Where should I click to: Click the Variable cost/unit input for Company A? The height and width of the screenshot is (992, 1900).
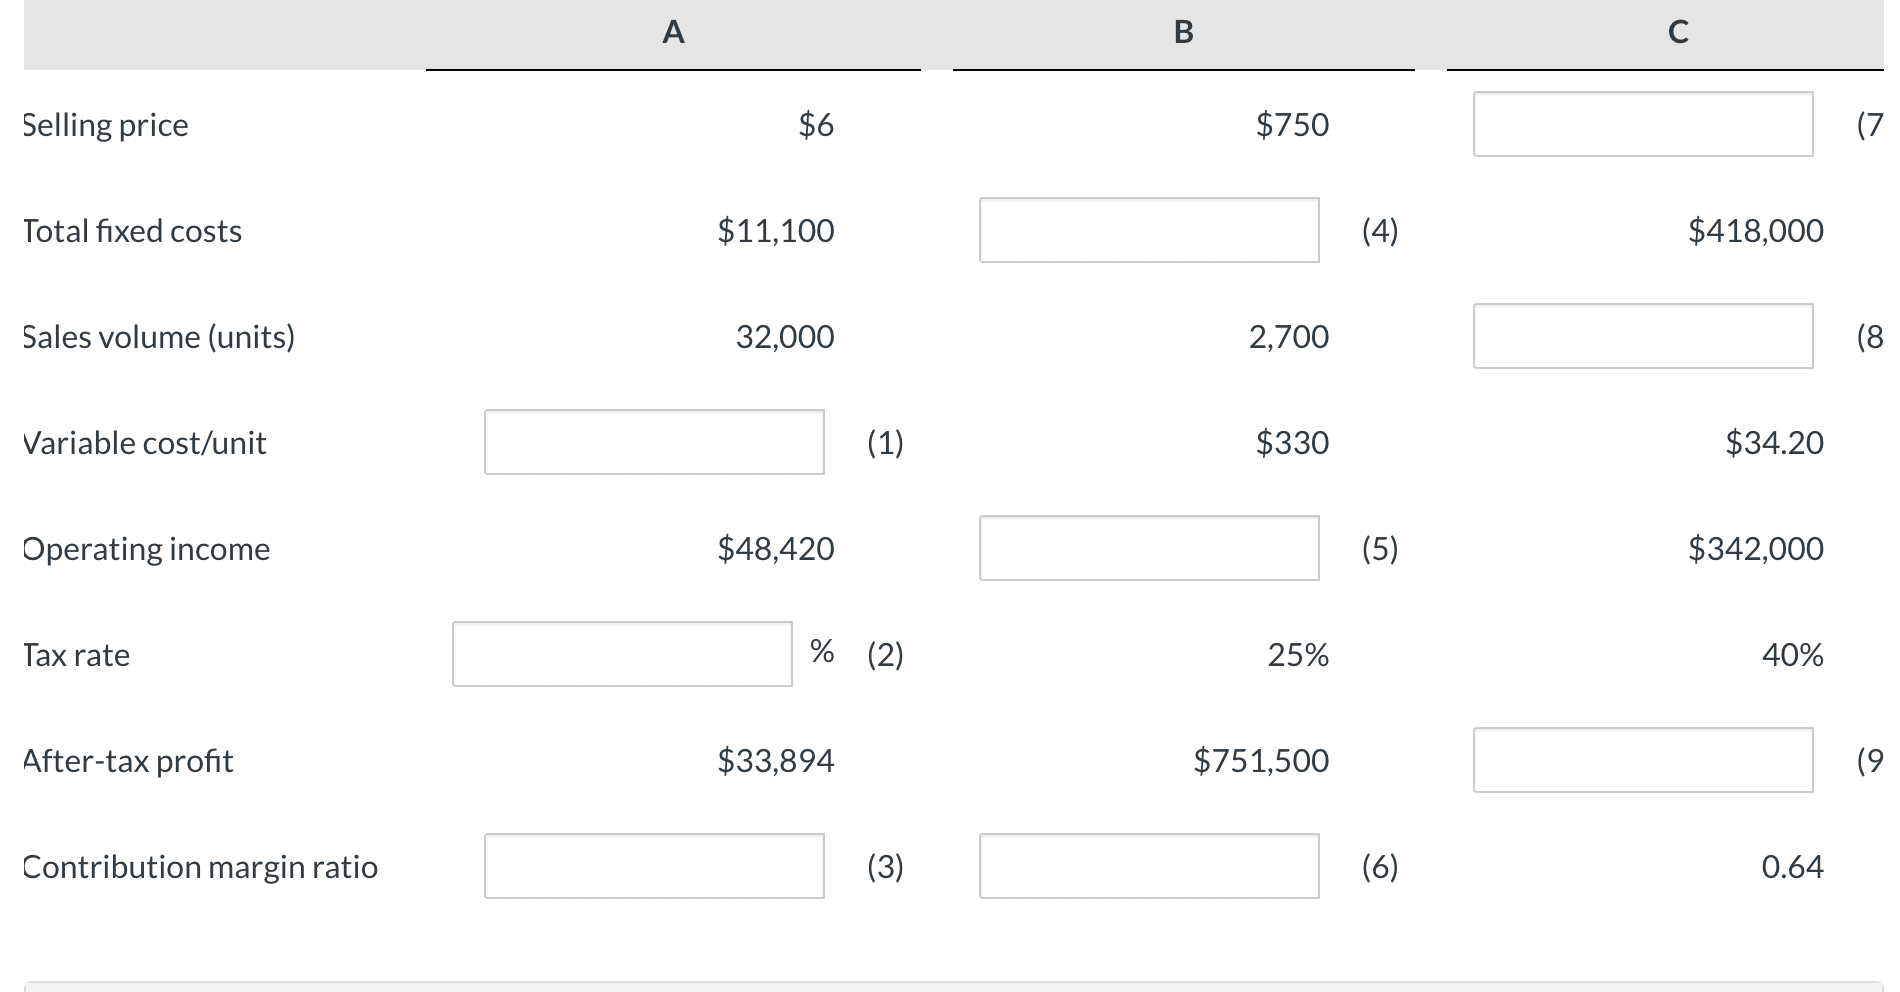[x=653, y=442]
